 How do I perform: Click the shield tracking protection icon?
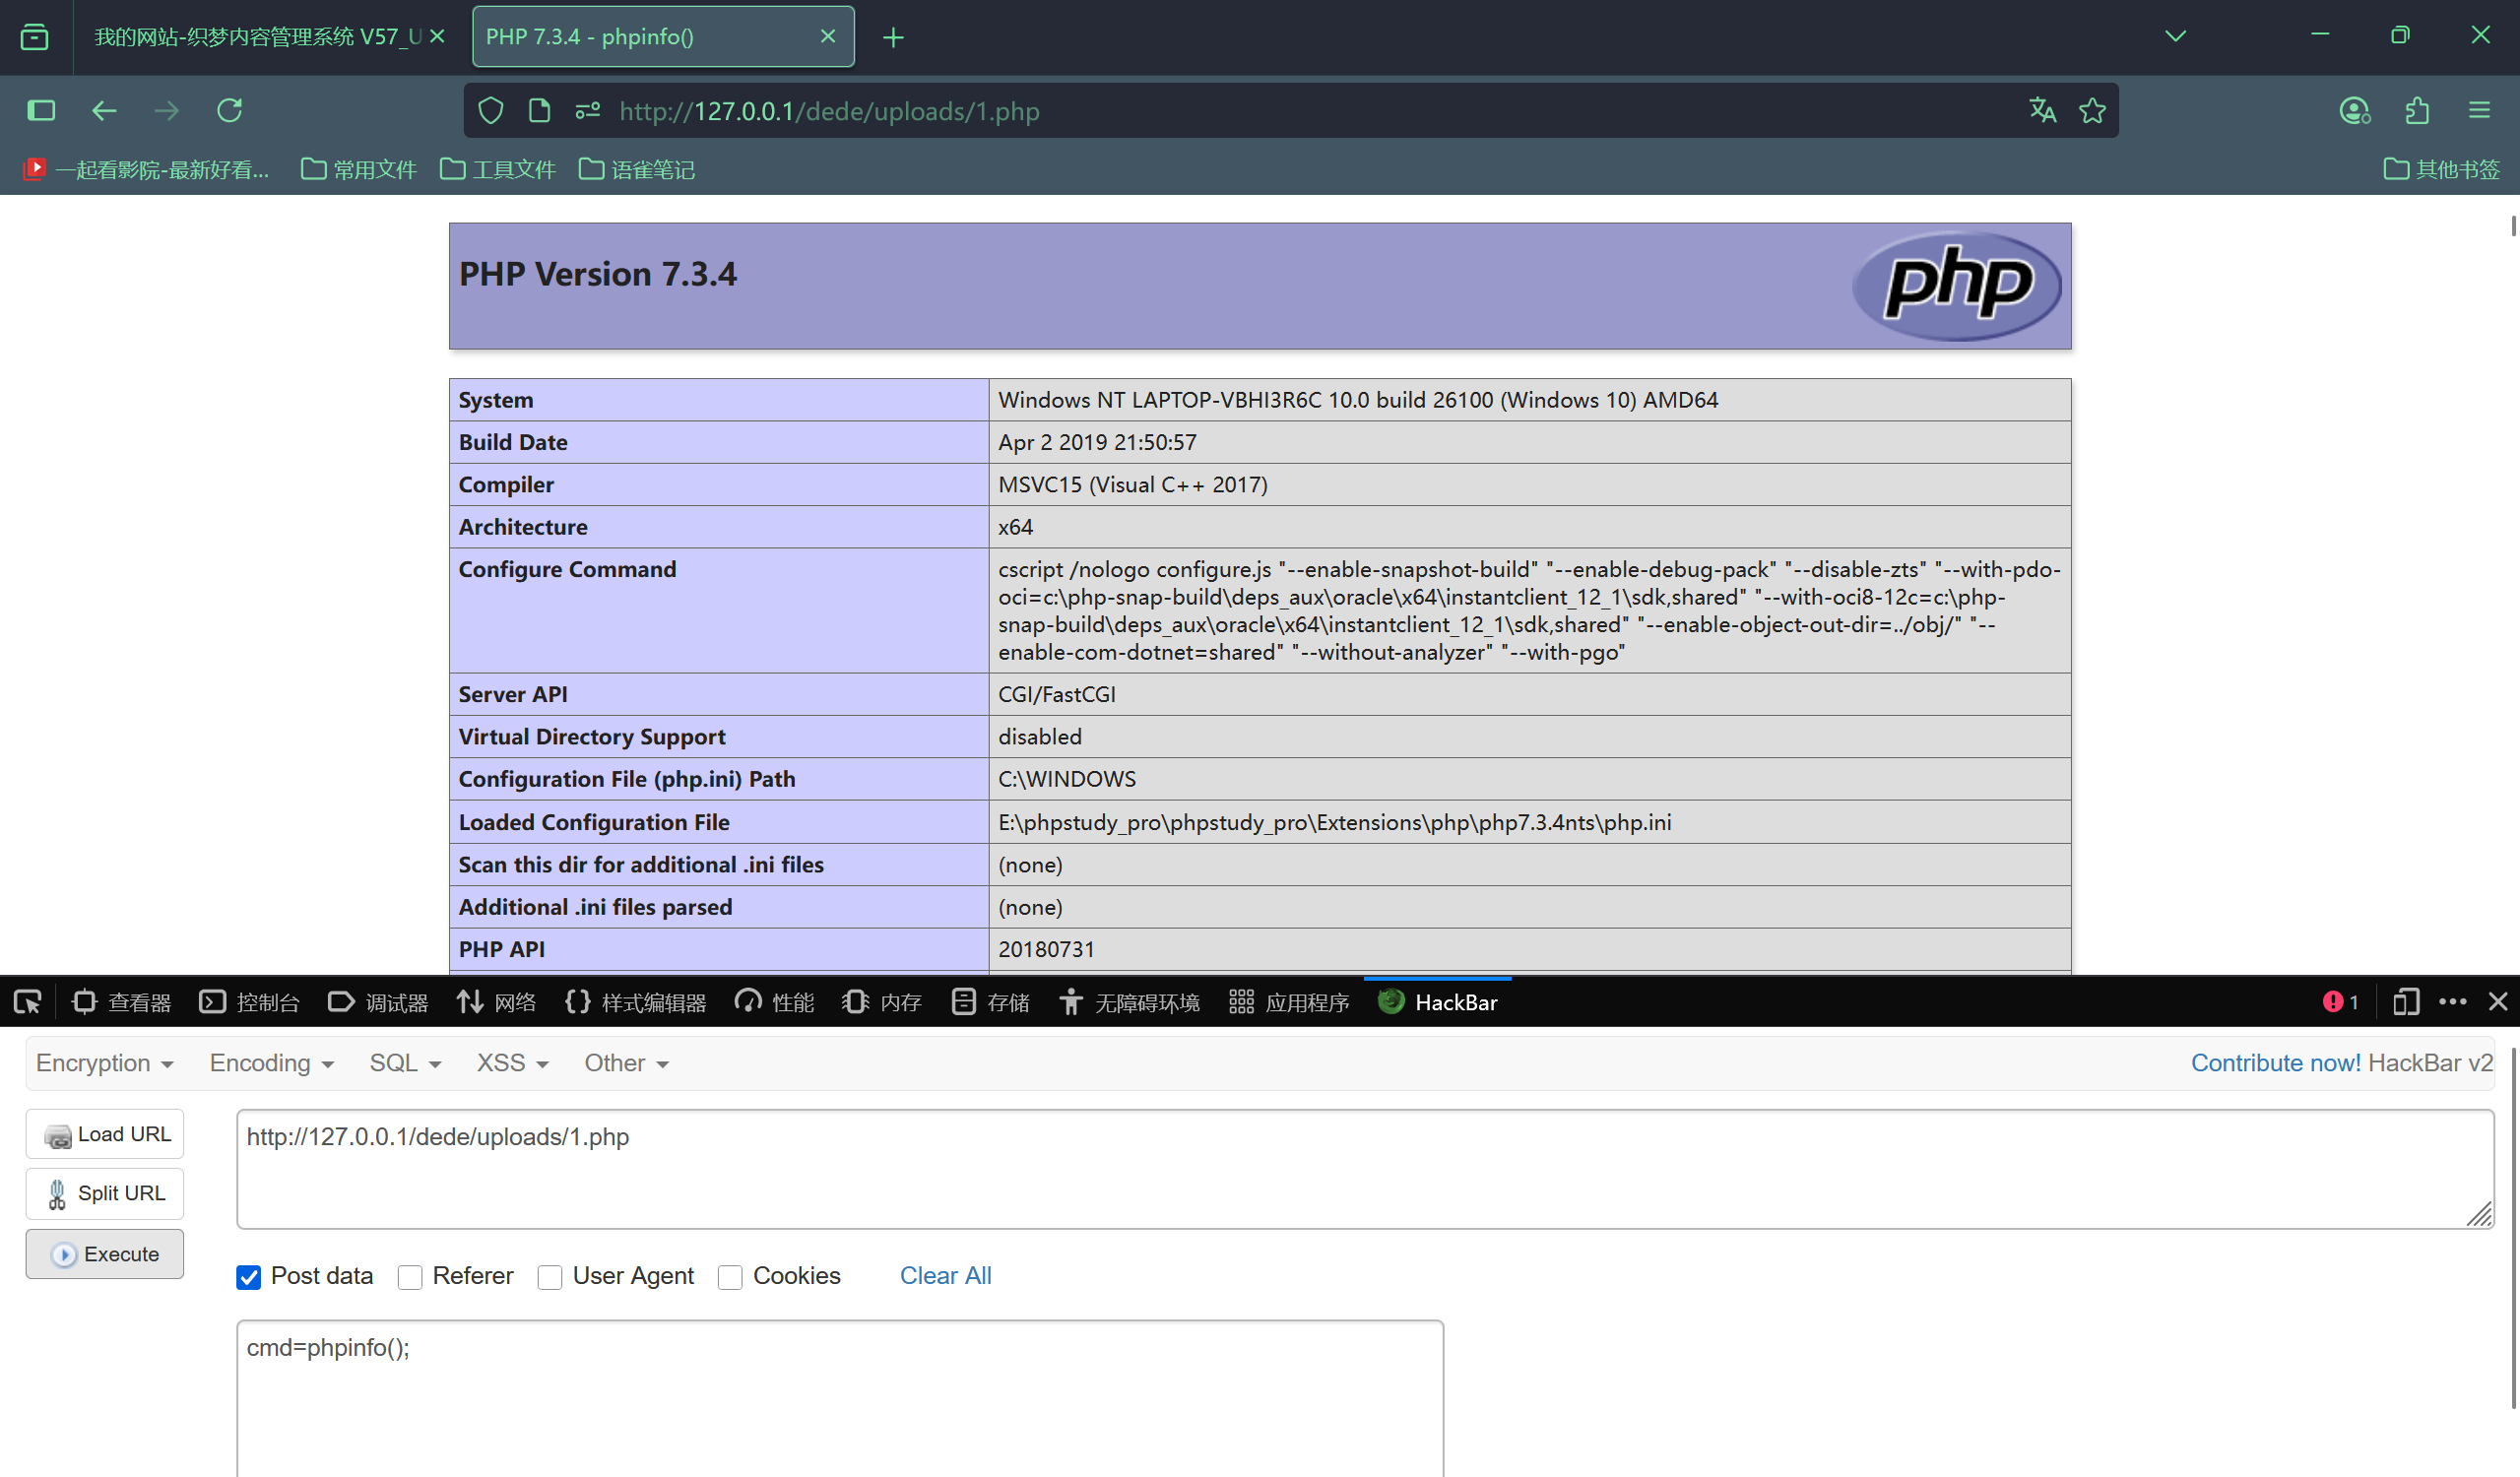pyautogui.click(x=490, y=110)
